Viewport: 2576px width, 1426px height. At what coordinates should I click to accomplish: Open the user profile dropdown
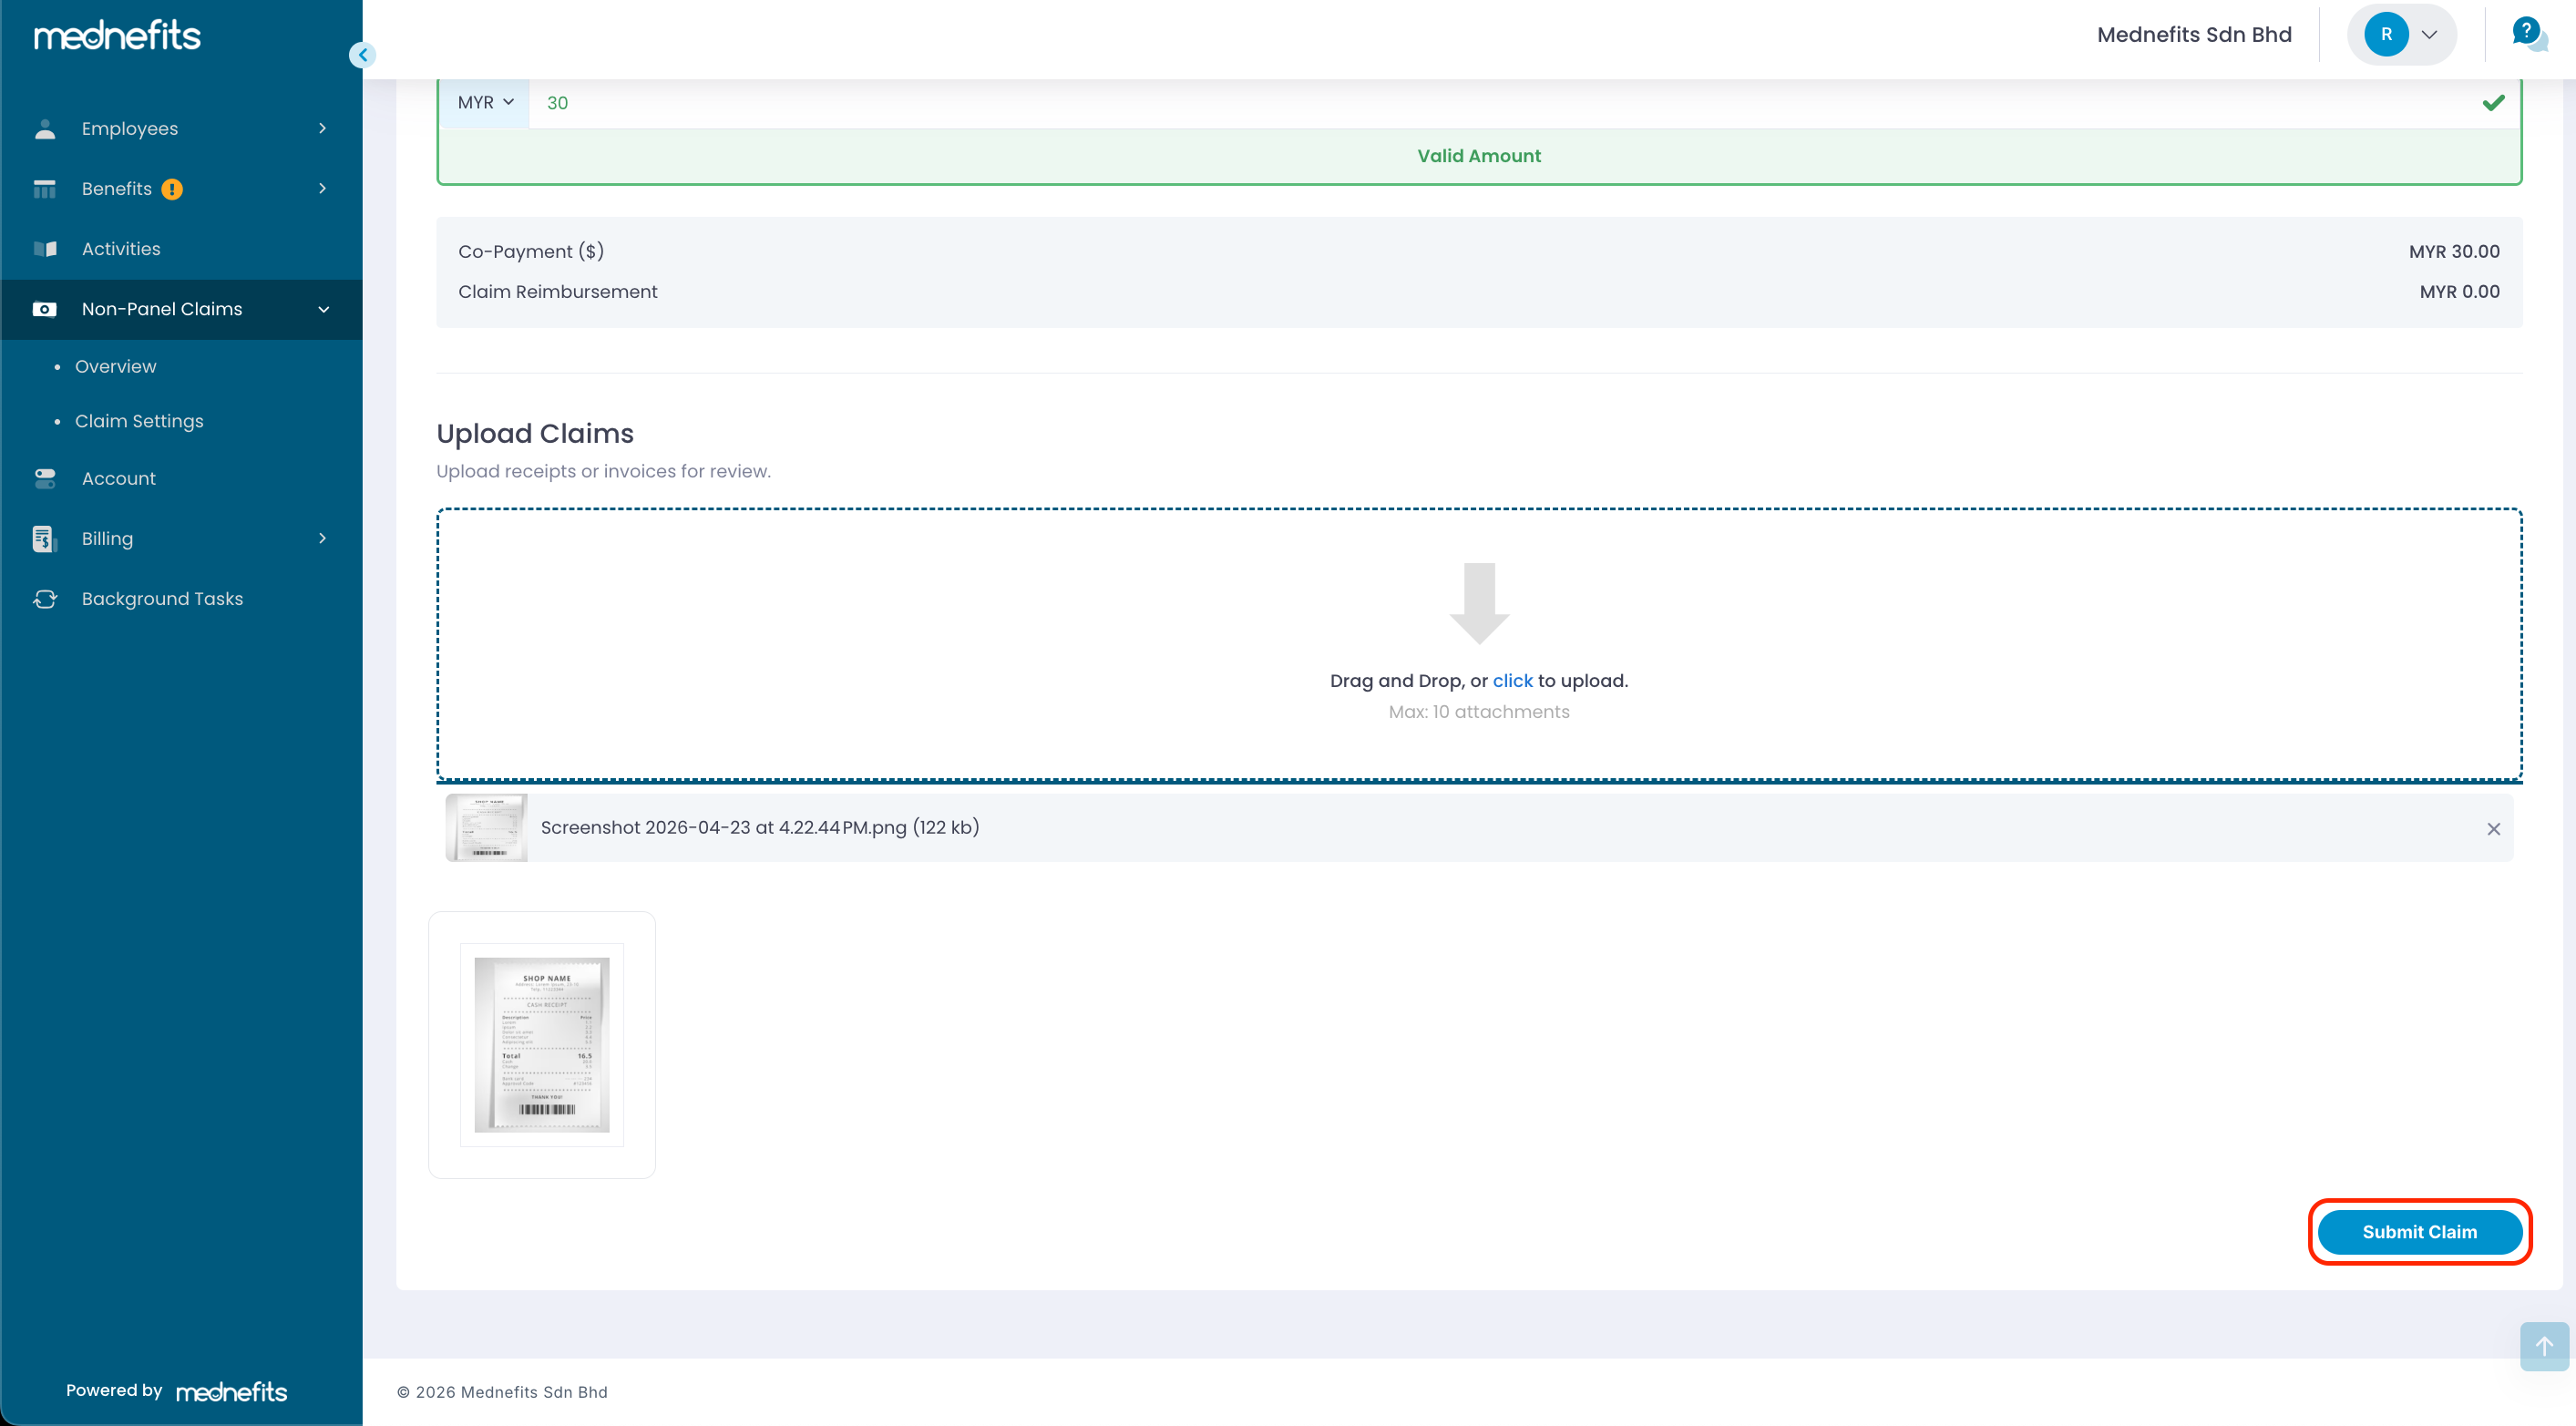click(2402, 35)
